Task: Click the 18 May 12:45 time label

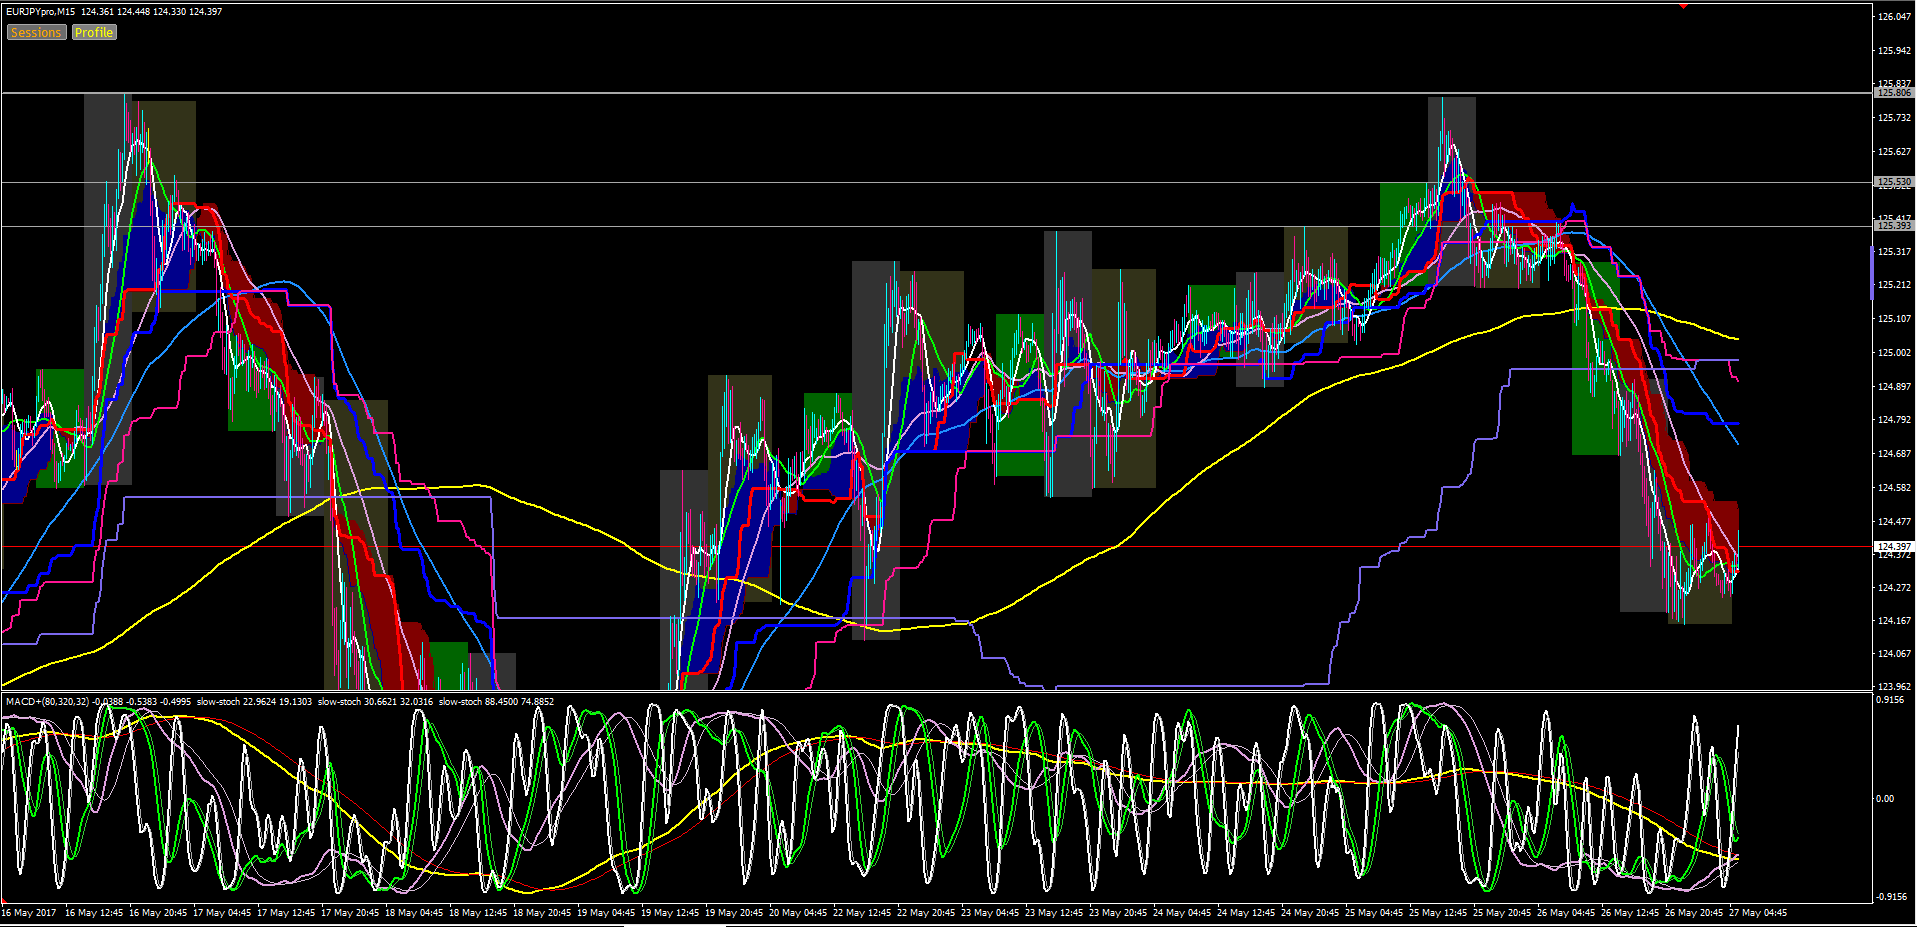Action: click(478, 913)
